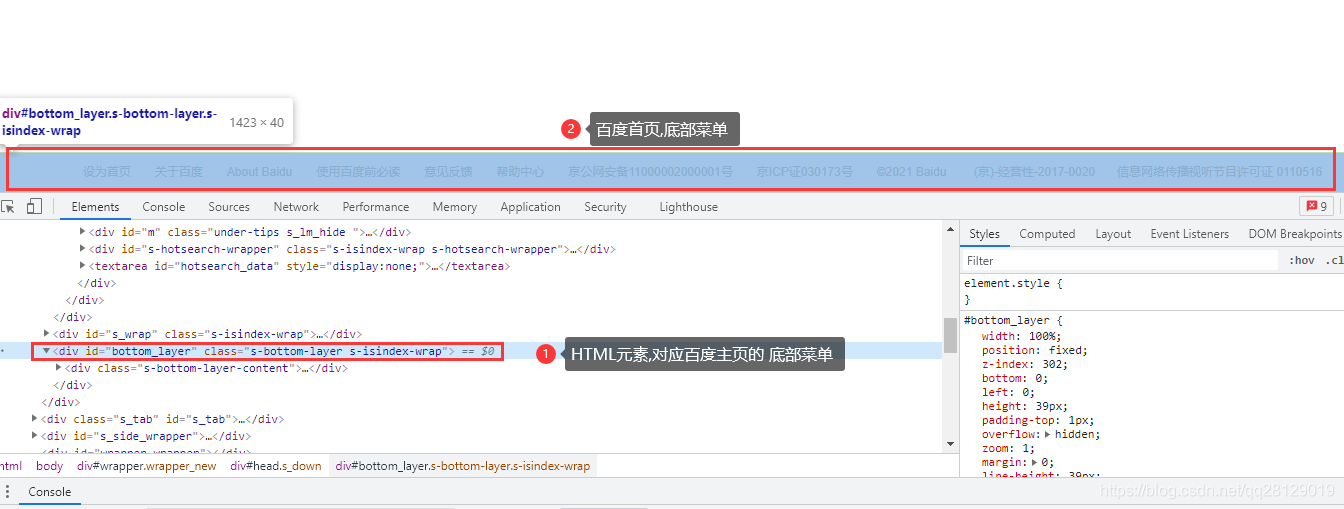Open the Console panel tab
The width and height of the screenshot is (1344, 509).
[164, 207]
